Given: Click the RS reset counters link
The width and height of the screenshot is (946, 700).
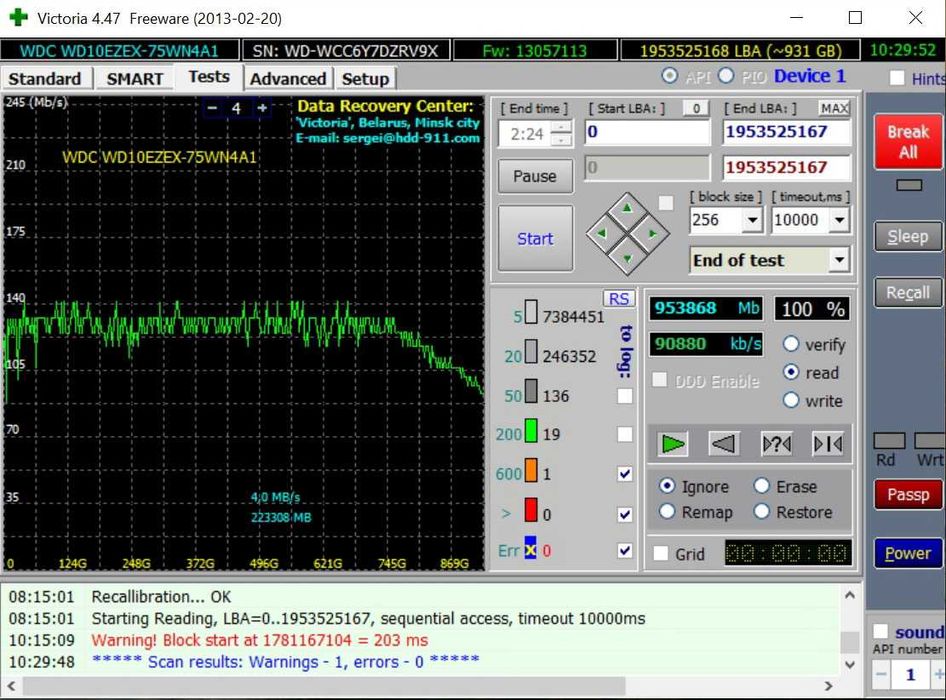Looking at the screenshot, I should (x=619, y=299).
